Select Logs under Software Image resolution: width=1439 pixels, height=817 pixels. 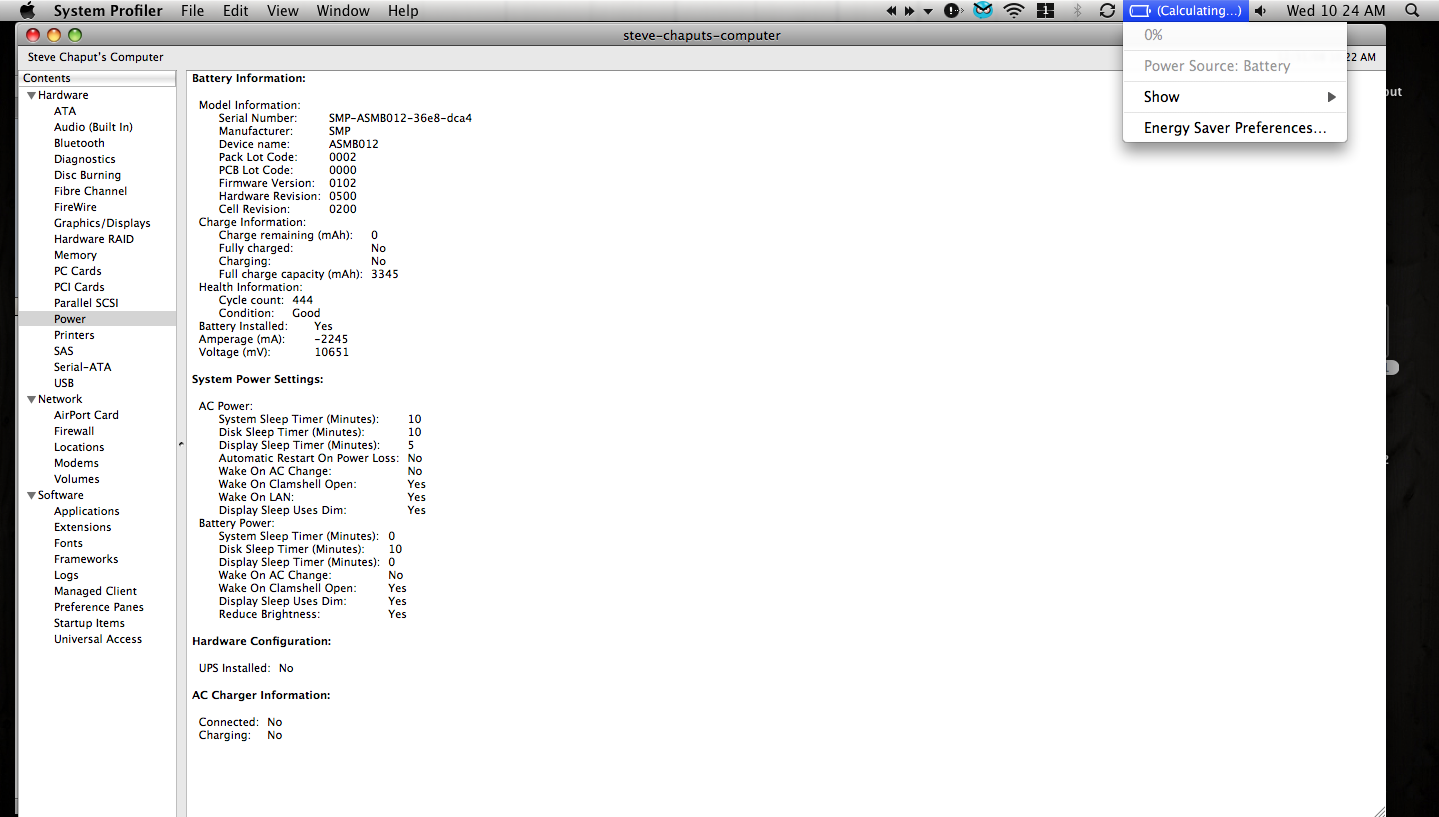tap(66, 575)
